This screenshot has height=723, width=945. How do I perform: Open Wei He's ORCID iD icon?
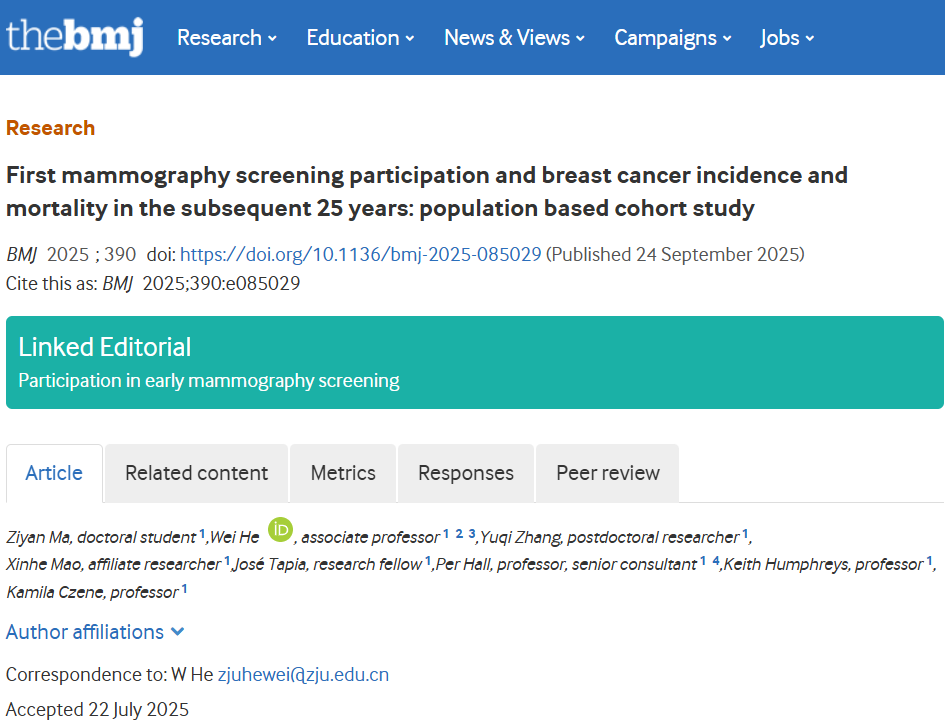click(280, 529)
